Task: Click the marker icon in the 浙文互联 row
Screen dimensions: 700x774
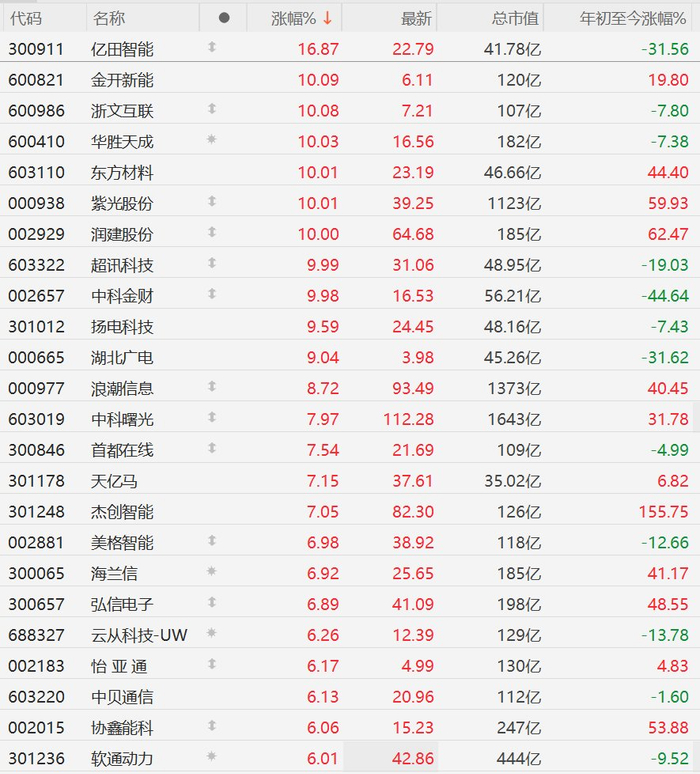Action: coord(212,109)
